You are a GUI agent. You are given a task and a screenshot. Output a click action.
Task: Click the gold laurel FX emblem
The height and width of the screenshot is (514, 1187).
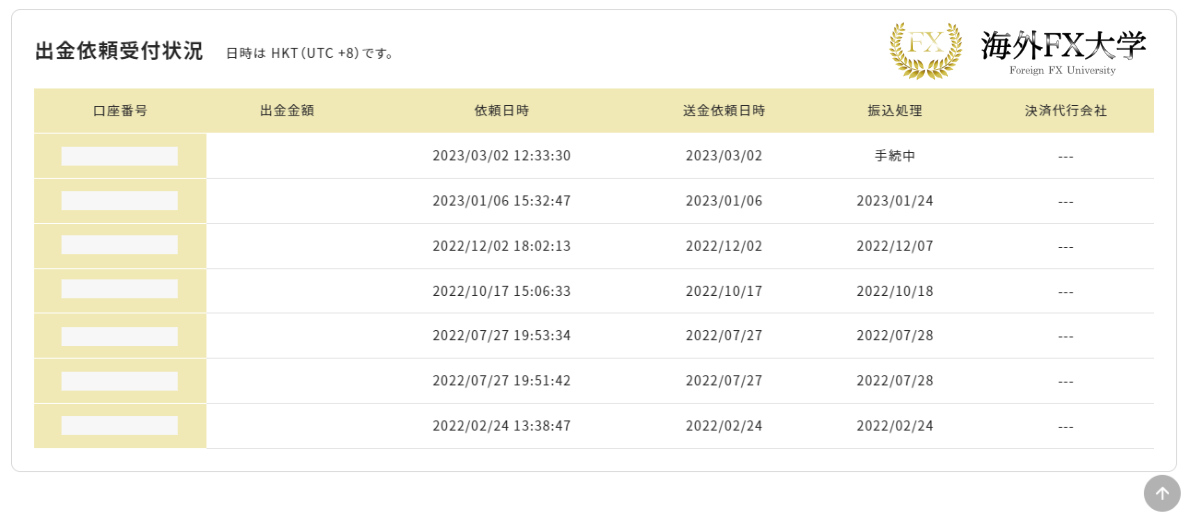coord(925,50)
